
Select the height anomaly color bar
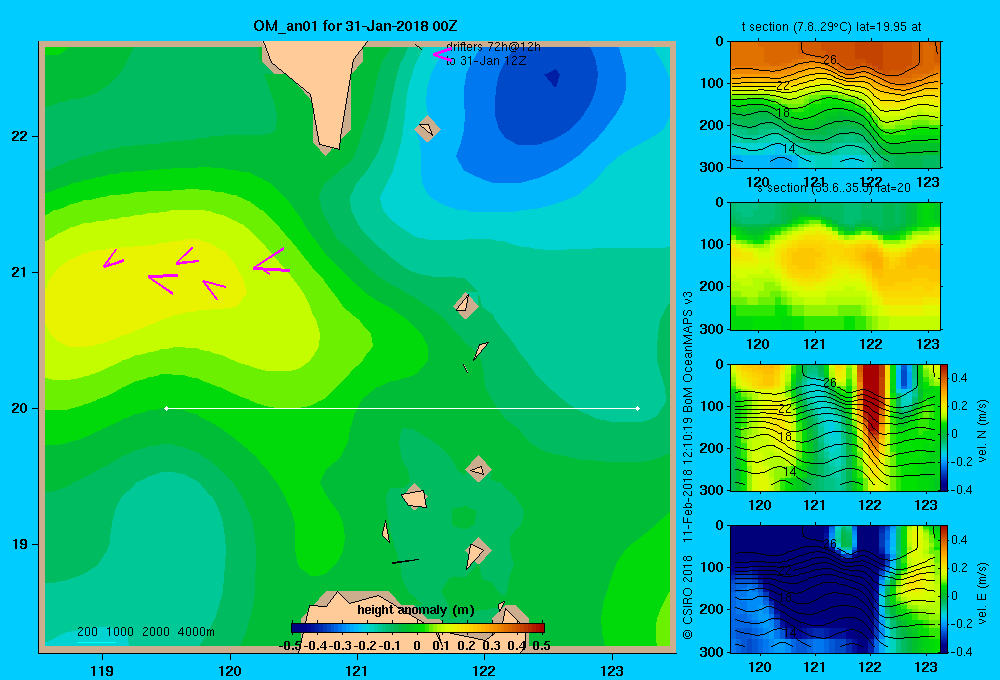click(x=418, y=627)
